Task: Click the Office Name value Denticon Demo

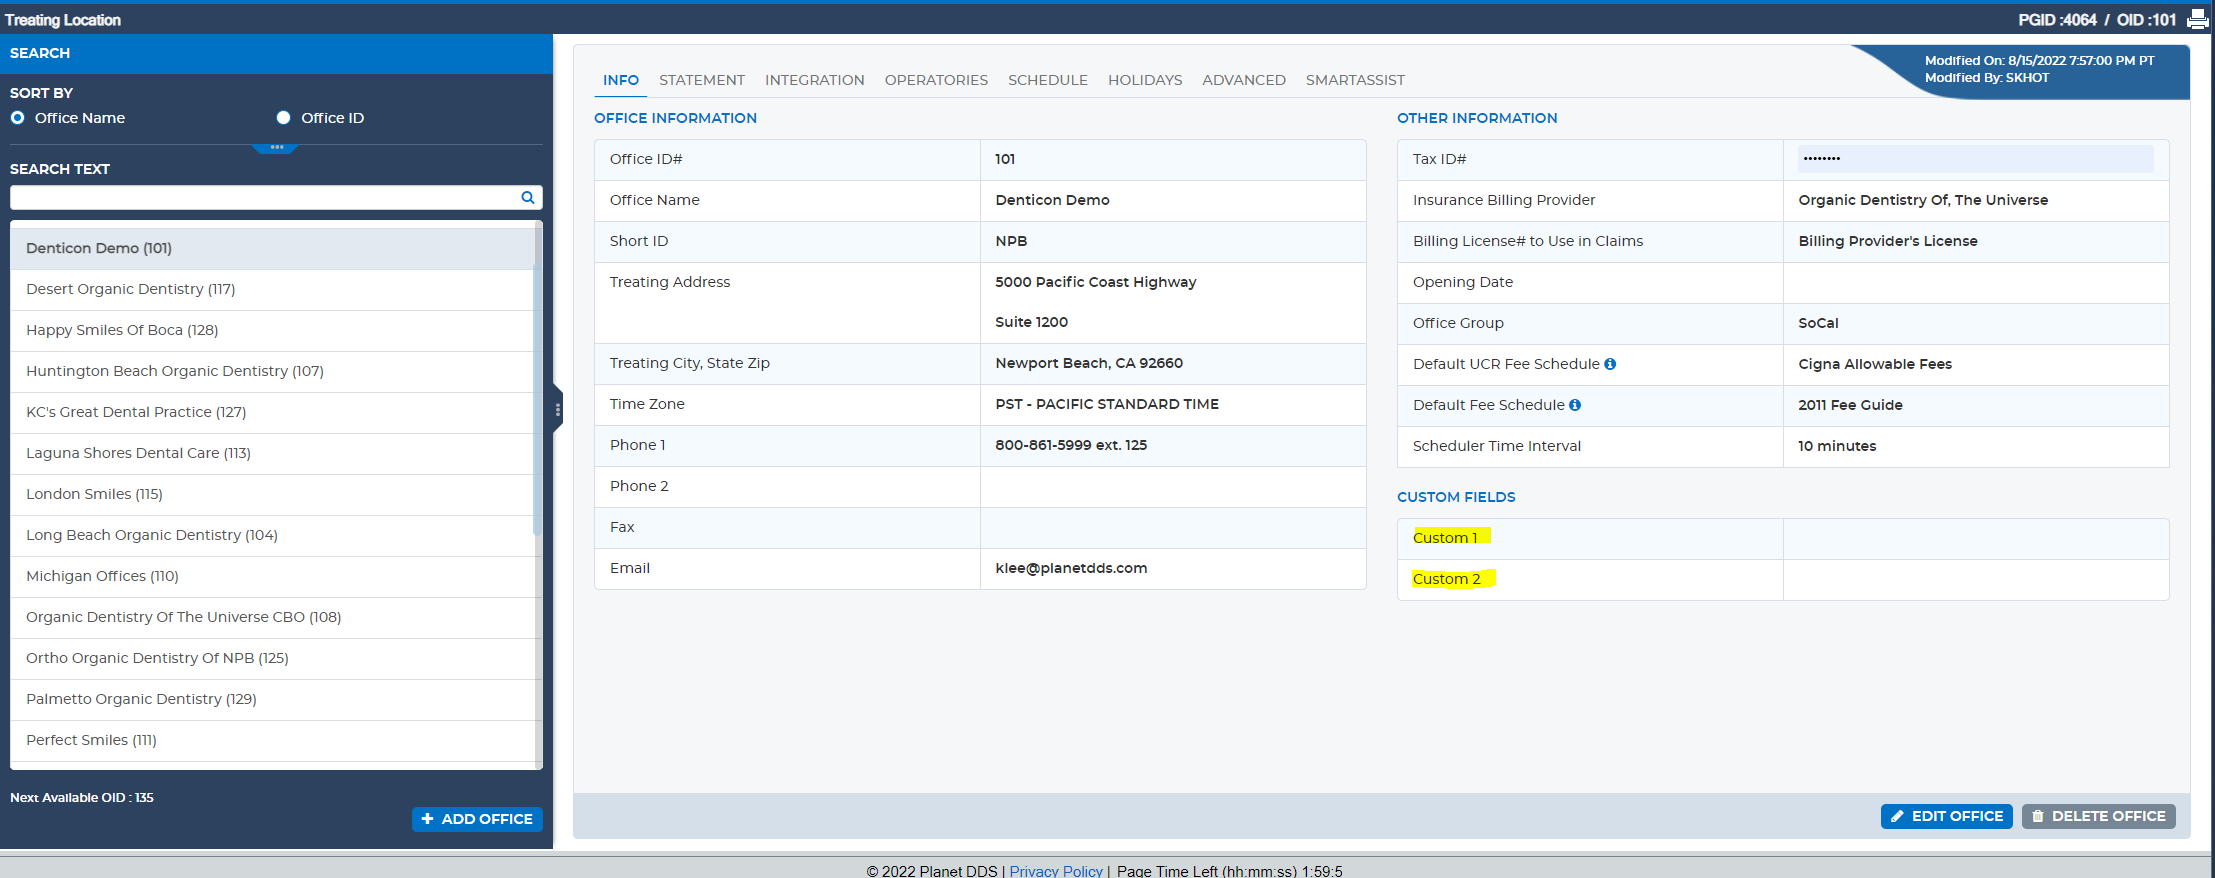Action: point(1052,200)
